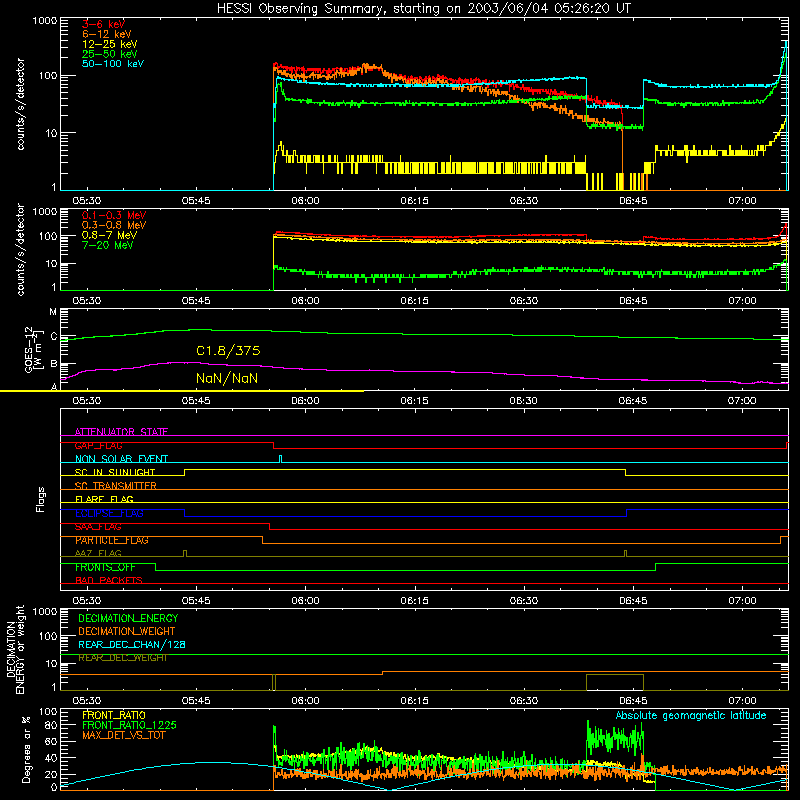Image resolution: width=800 pixels, height=800 pixels.
Task: Click the olive flag spike near 06:44
Action: pos(626,554)
